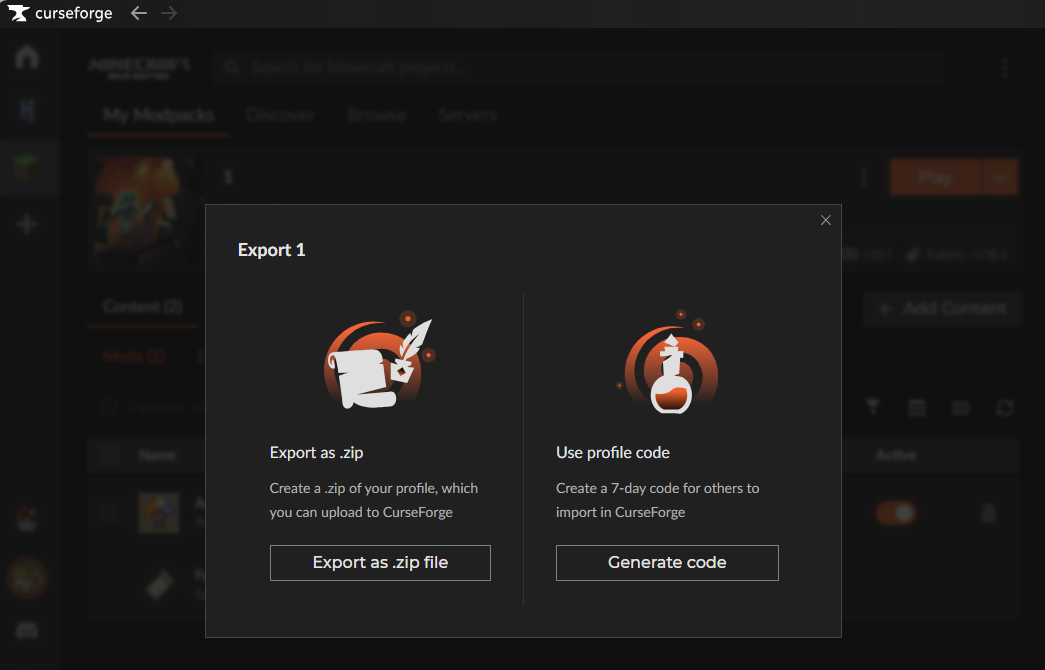Go back with the left arrow

[x=139, y=13]
